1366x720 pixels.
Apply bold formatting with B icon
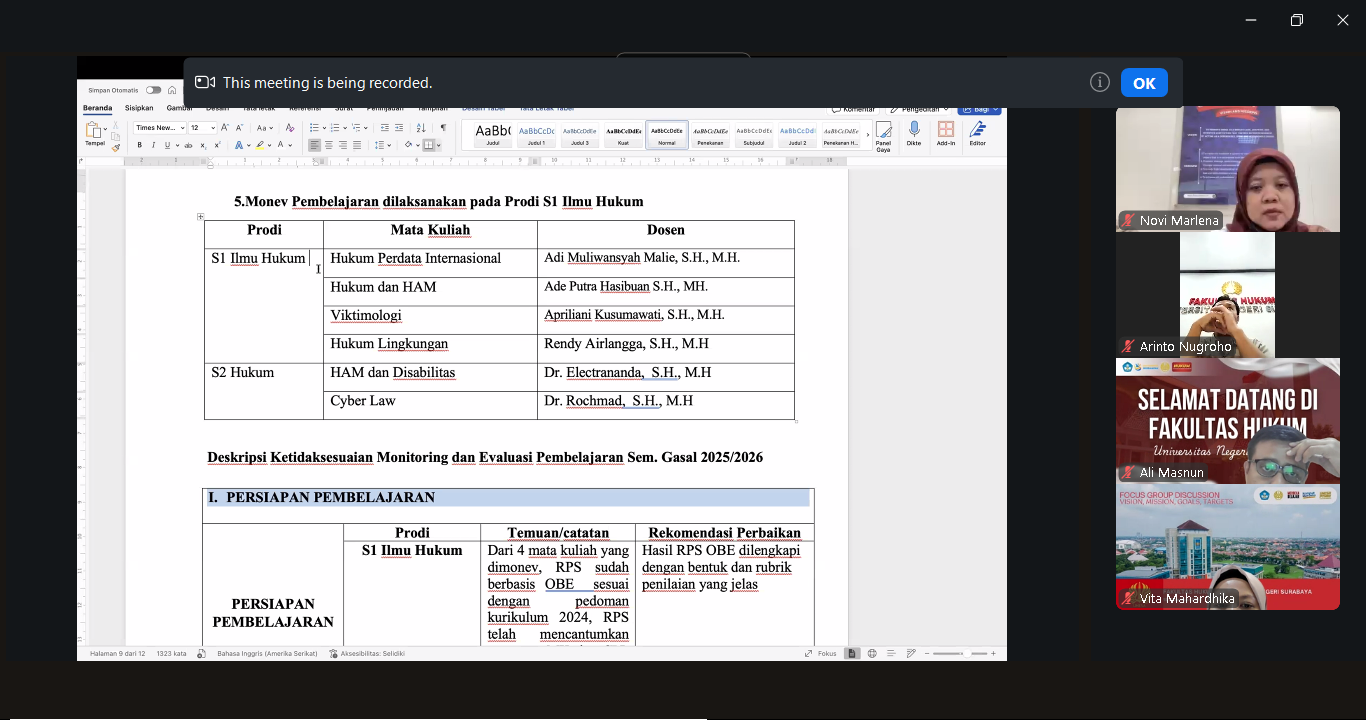140,145
